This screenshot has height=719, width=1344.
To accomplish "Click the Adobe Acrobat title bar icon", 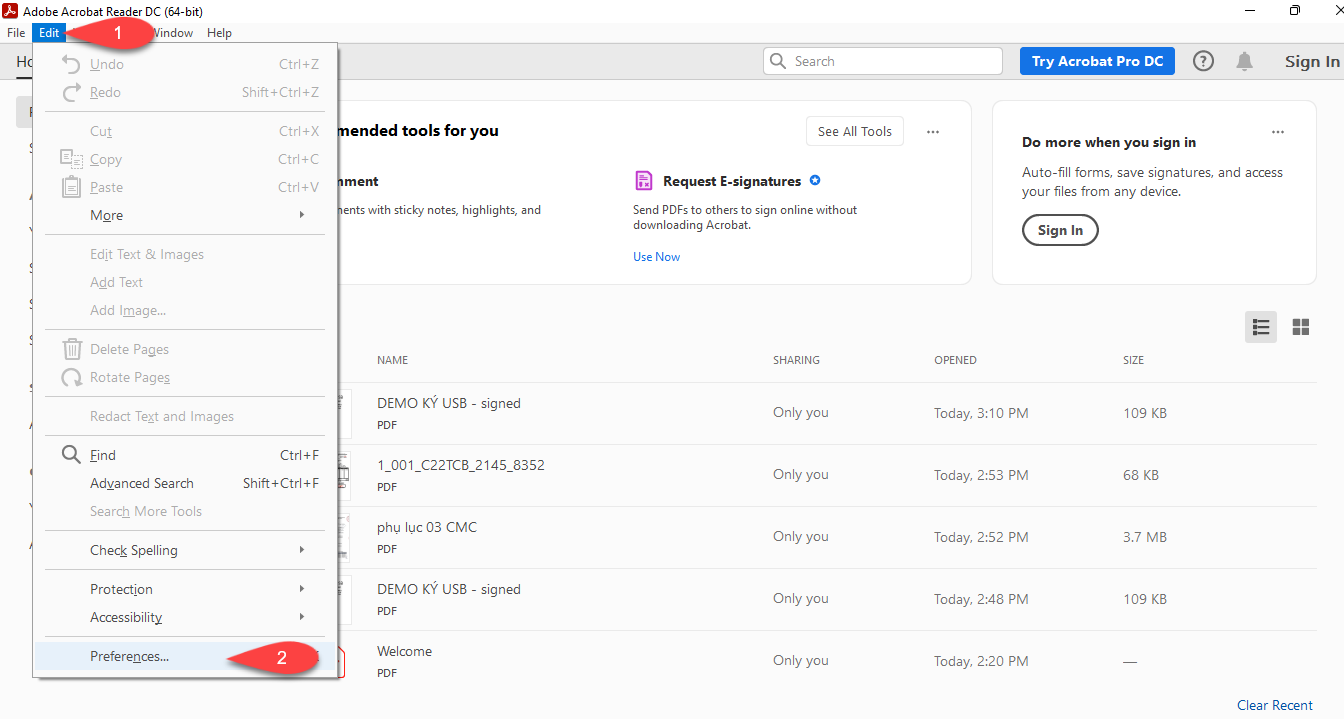I will tap(10, 10).
